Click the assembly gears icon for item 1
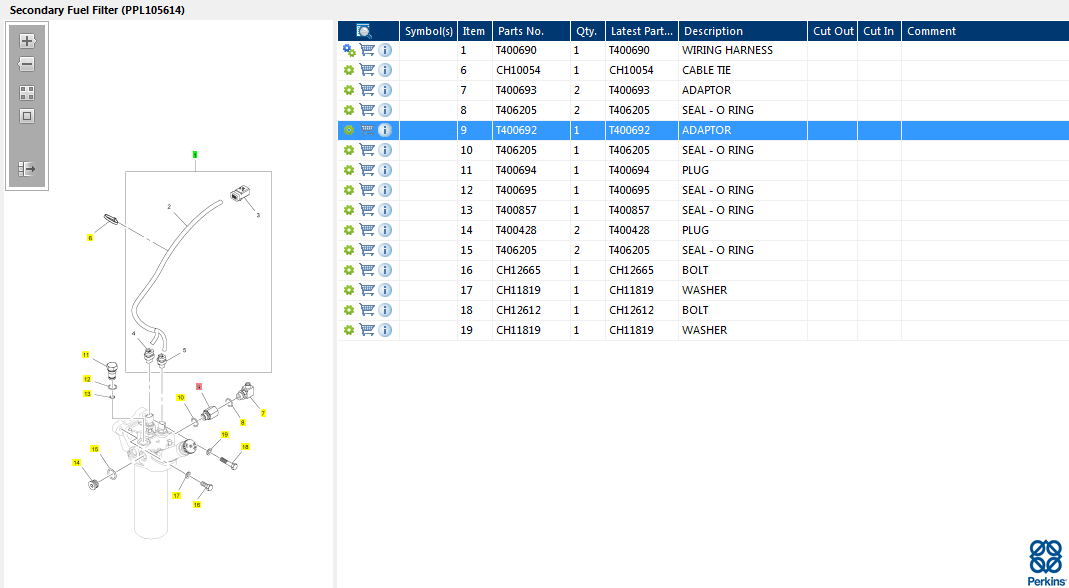Screen dimensions: 1069x588 coord(348,50)
